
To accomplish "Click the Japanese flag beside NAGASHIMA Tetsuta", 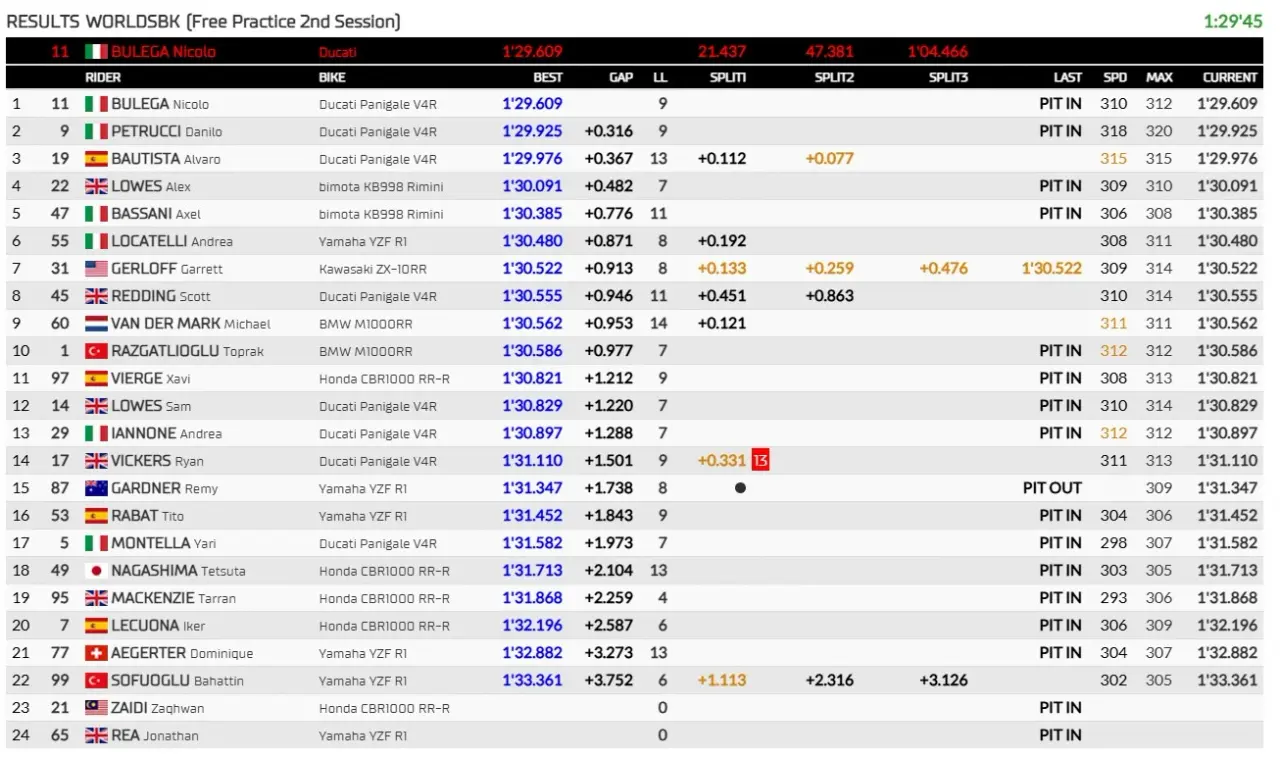I will (96, 571).
